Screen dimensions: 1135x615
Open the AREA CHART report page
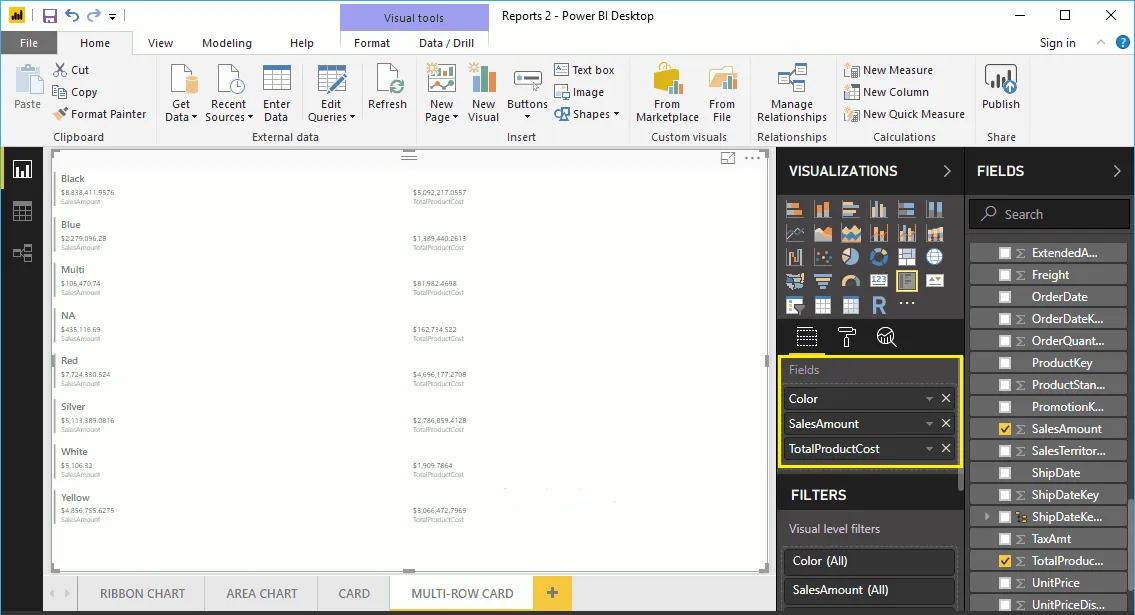click(x=260, y=592)
